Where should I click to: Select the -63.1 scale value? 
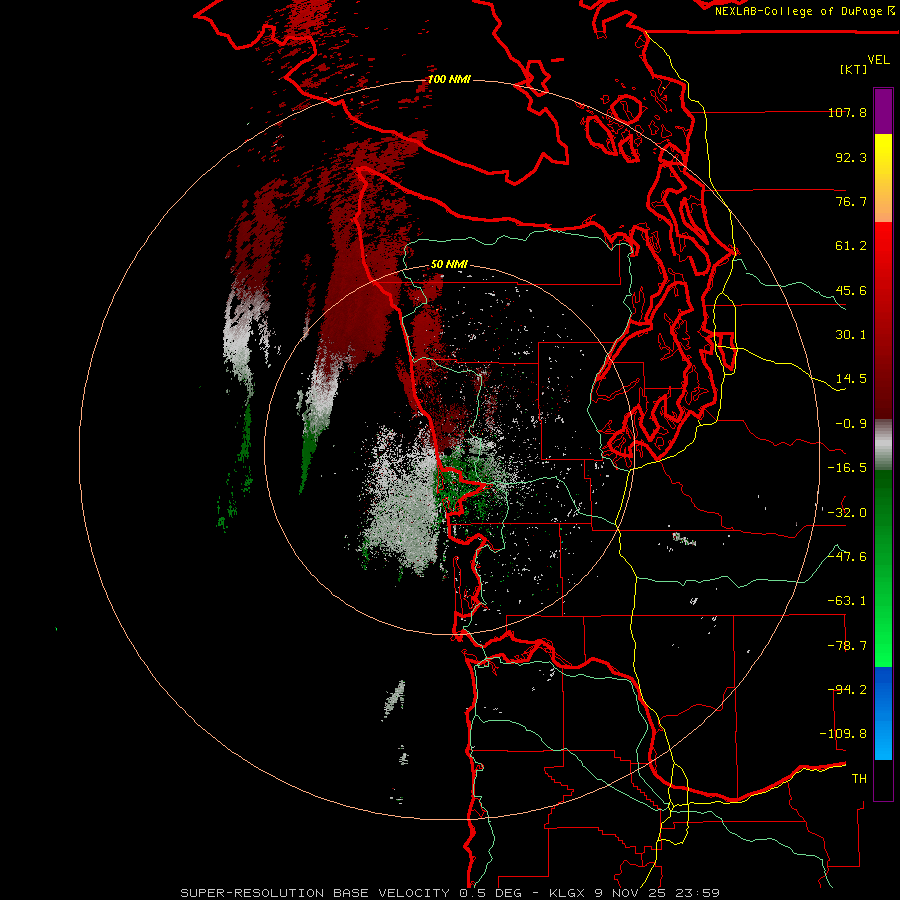(x=848, y=601)
